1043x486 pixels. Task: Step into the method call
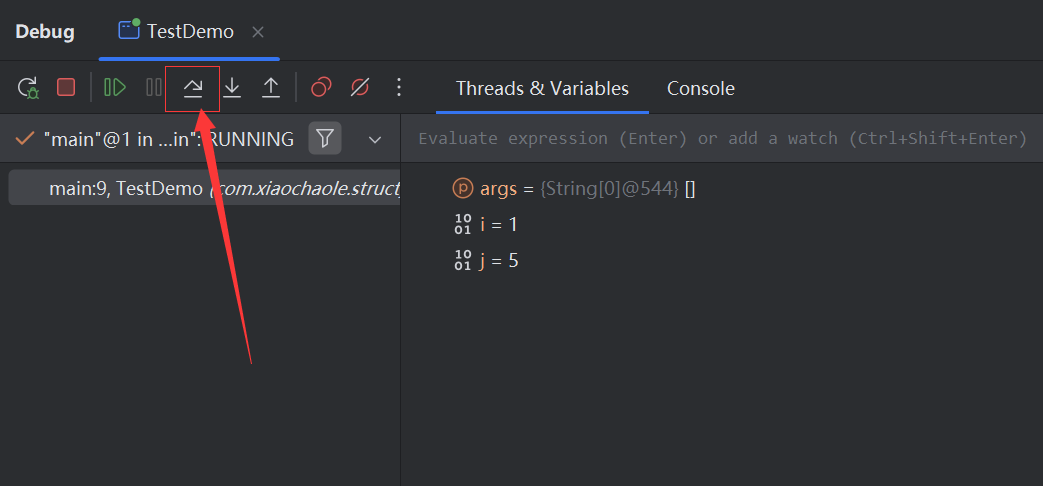point(232,88)
